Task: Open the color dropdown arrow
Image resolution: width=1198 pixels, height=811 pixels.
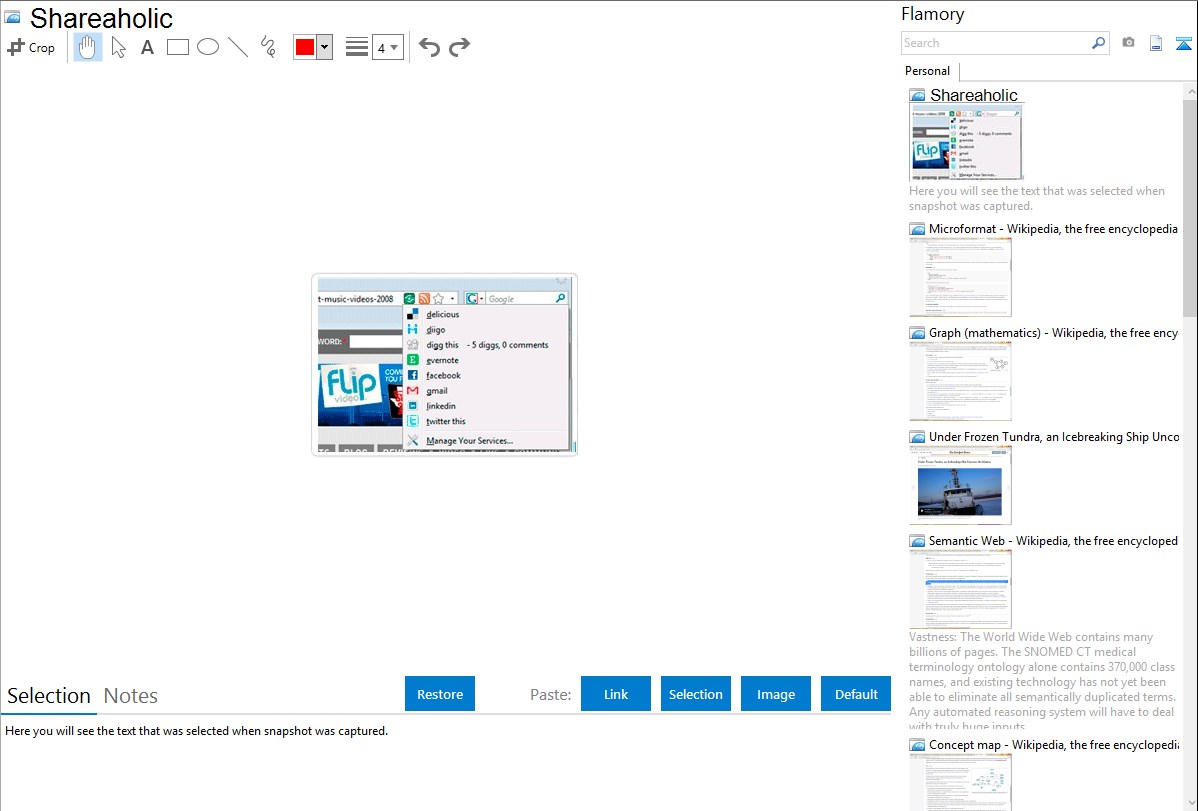Action: point(325,47)
